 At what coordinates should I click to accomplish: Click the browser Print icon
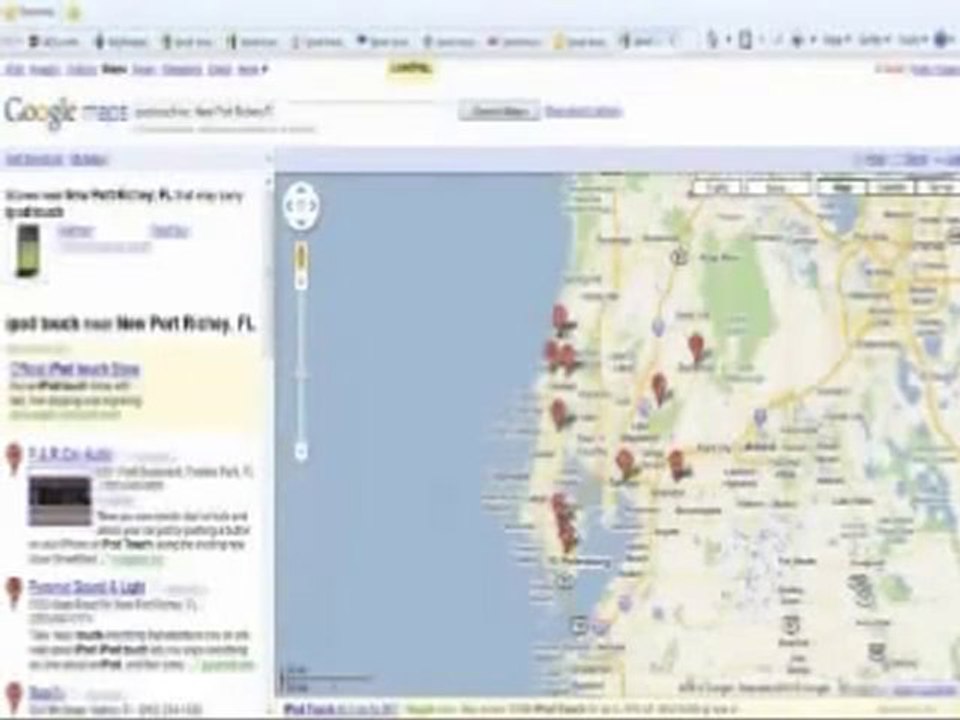(797, 41)
